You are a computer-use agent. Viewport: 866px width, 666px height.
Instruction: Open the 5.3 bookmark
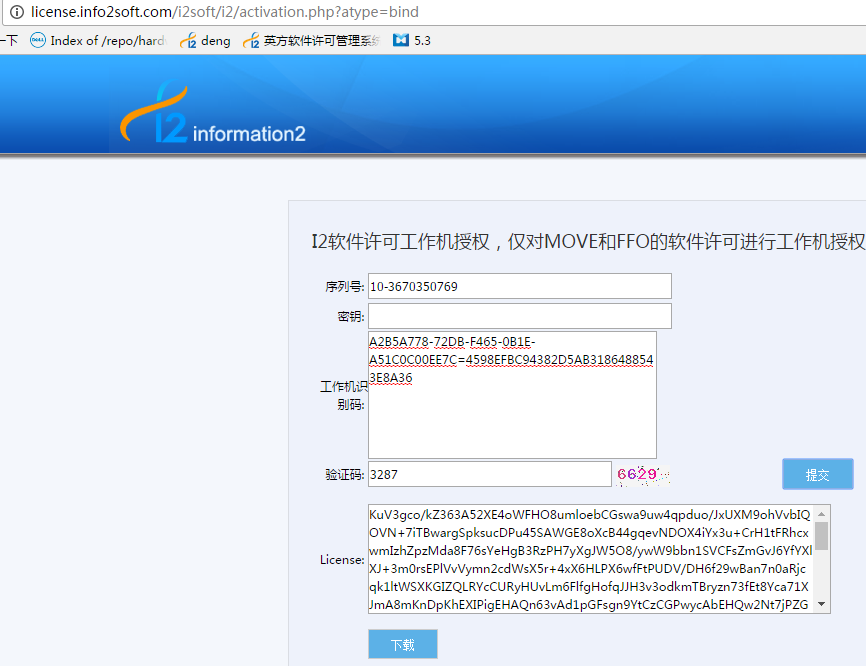click(412, 40)
